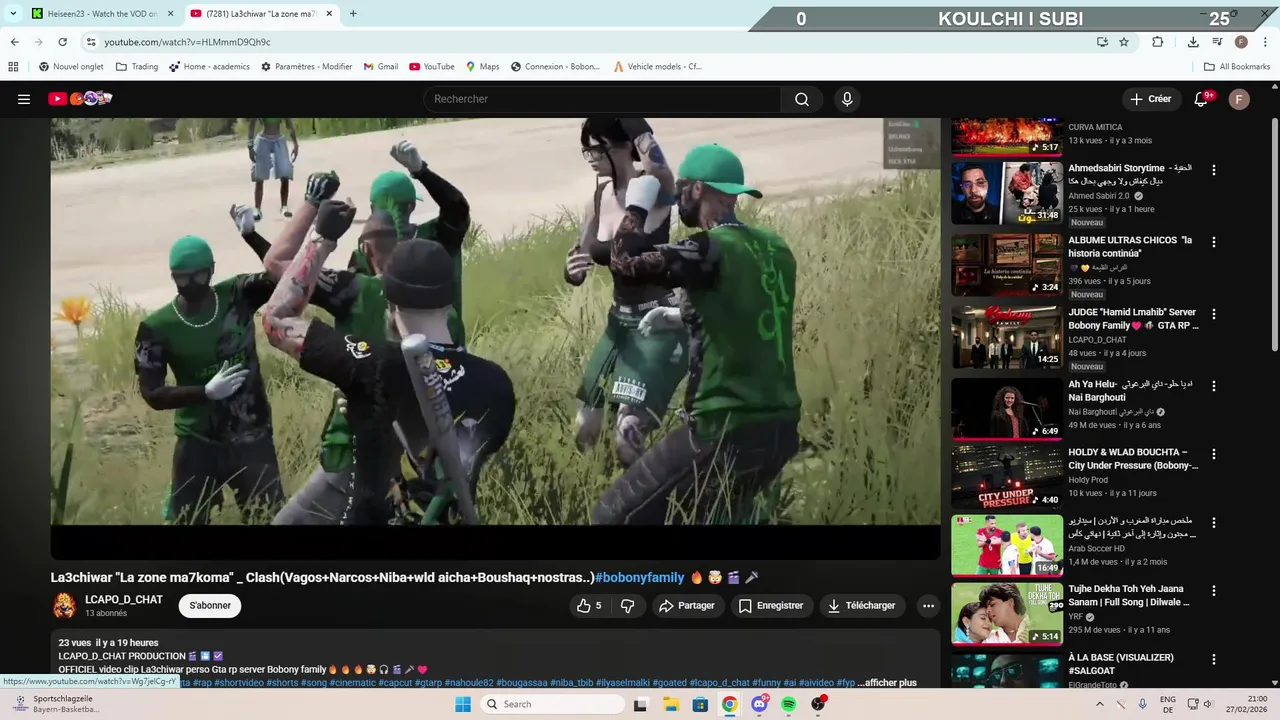Open the Chrome apps grid in bookmarks bar
The image size is (1280, 720).
[13, 67]
